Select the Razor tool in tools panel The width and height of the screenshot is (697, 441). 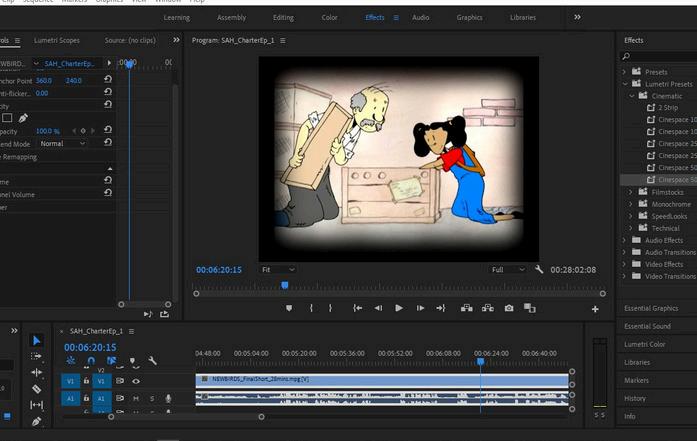pos(36,388)
